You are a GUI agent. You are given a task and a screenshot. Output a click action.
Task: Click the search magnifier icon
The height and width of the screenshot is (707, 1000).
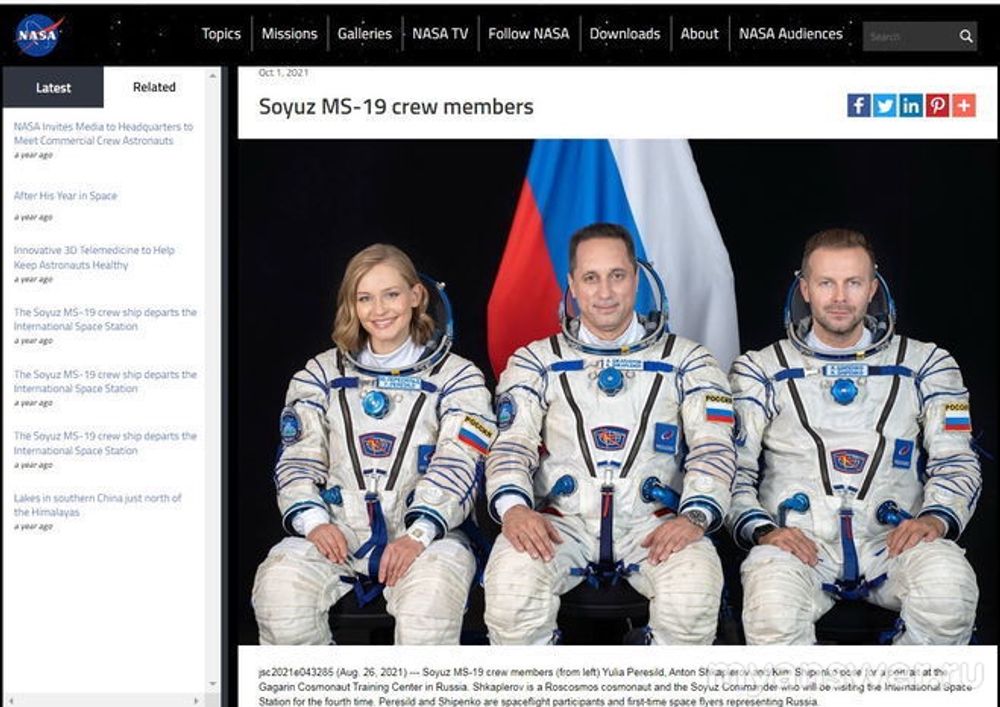(965, 37)
